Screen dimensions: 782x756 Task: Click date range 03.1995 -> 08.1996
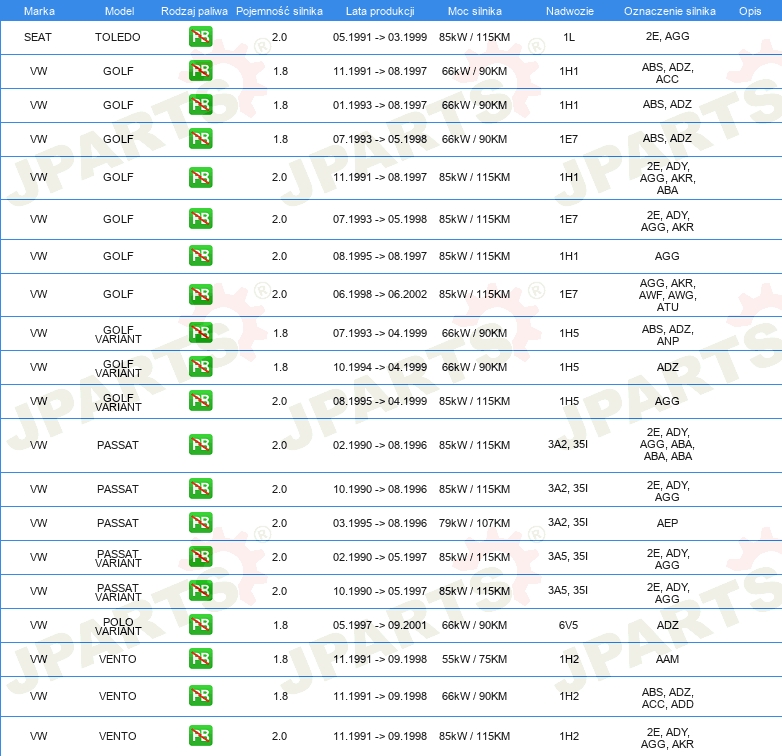tap(380, 523)
